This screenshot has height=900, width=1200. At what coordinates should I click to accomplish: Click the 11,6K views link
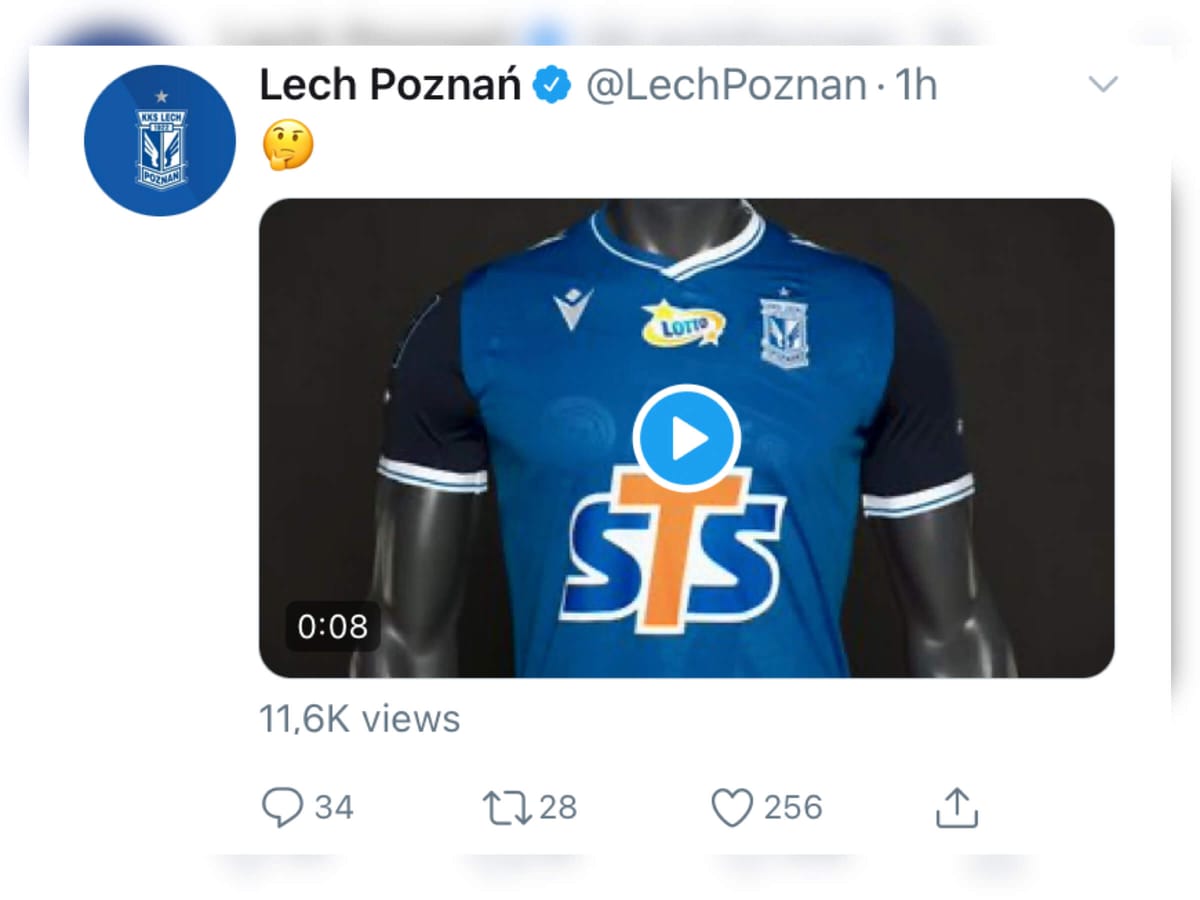pyautogui.click(x=358, y=717)
